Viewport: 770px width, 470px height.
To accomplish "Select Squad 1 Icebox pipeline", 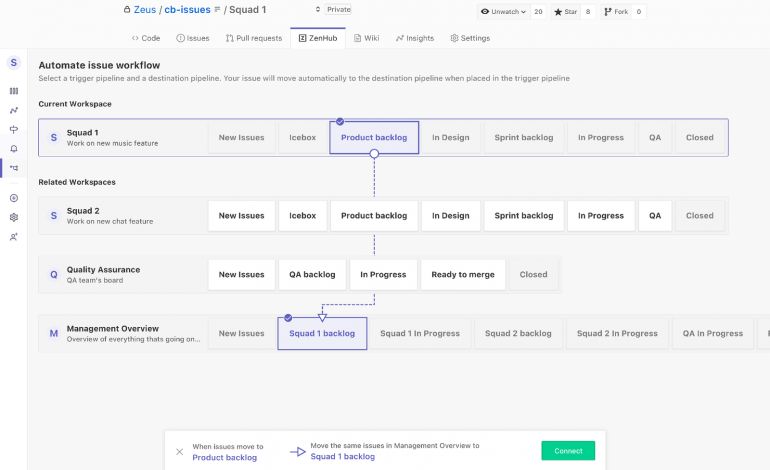I will pos(302,138).
